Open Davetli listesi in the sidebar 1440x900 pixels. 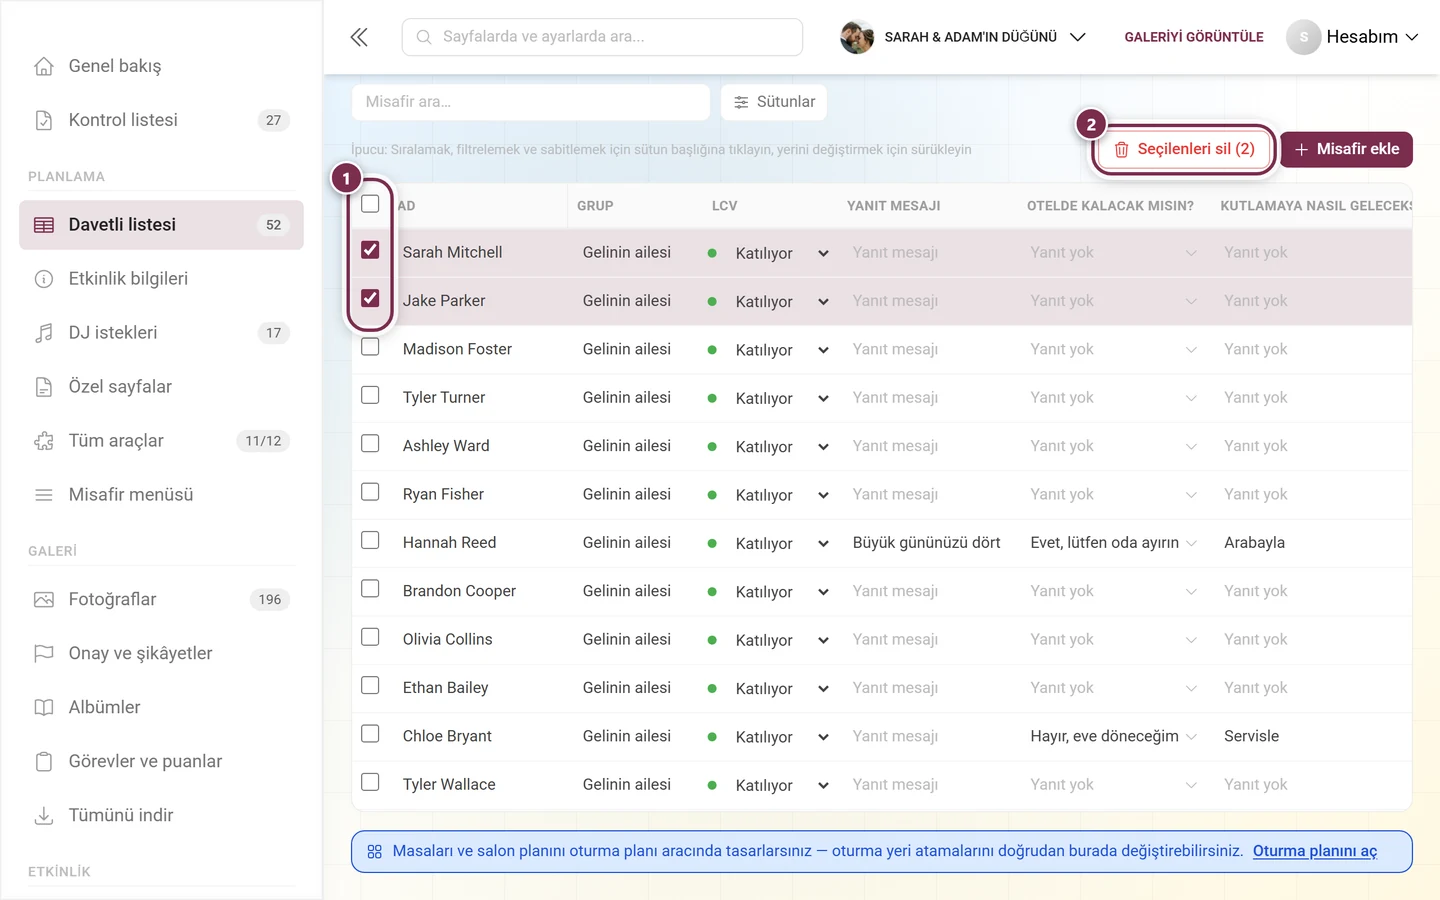click(x=161, y=225)
